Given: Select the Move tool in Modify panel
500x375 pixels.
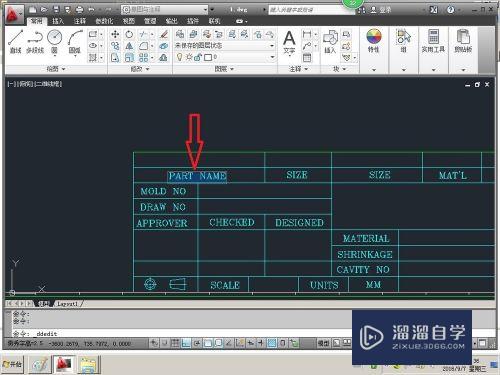Looking at the screenshot, I should click(115, 34).
